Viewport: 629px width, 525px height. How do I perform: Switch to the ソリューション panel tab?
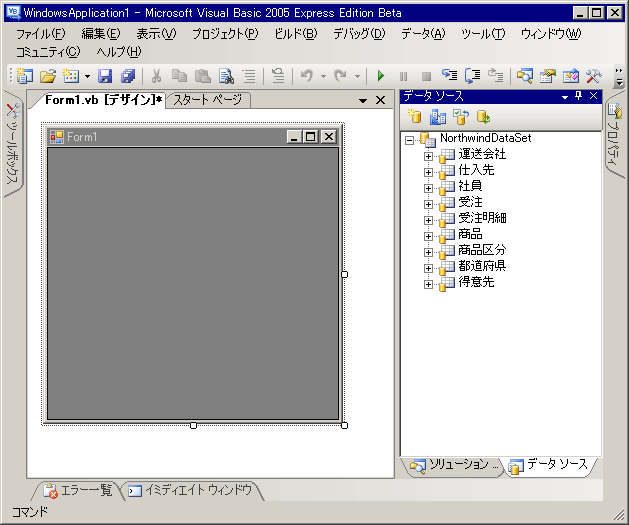pyautogui.click(x=453, y=465)
